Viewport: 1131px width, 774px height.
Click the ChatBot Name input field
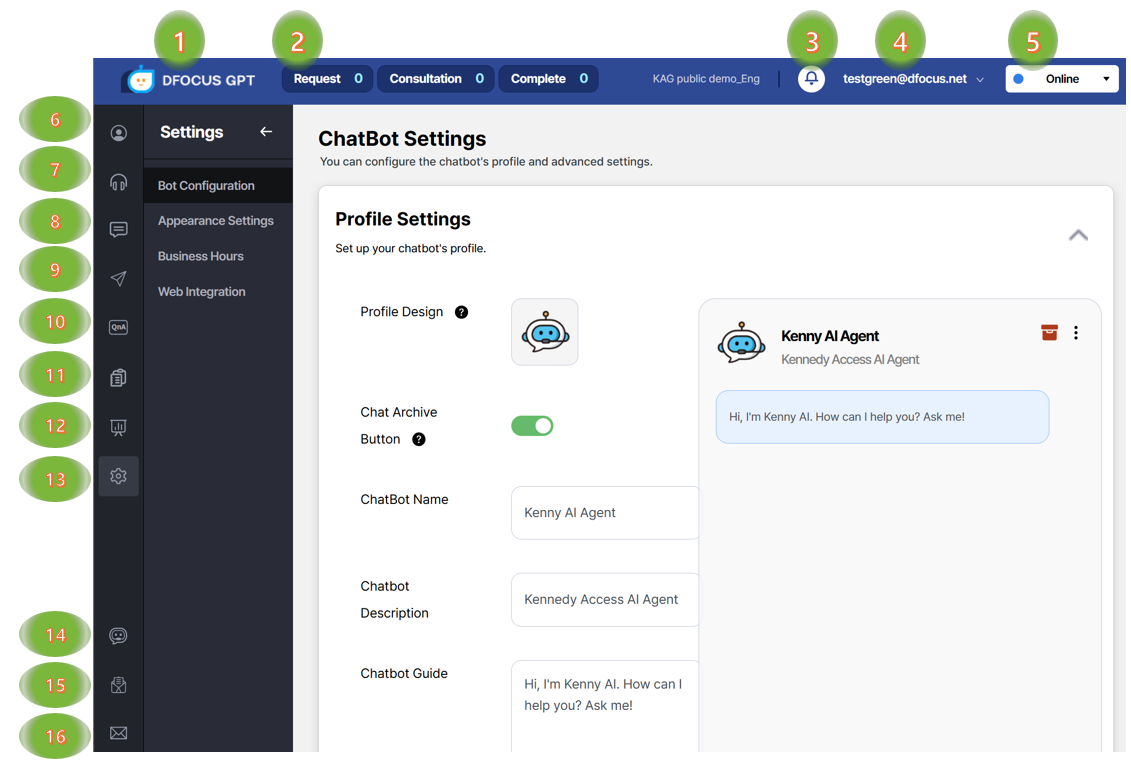[604, 513]
